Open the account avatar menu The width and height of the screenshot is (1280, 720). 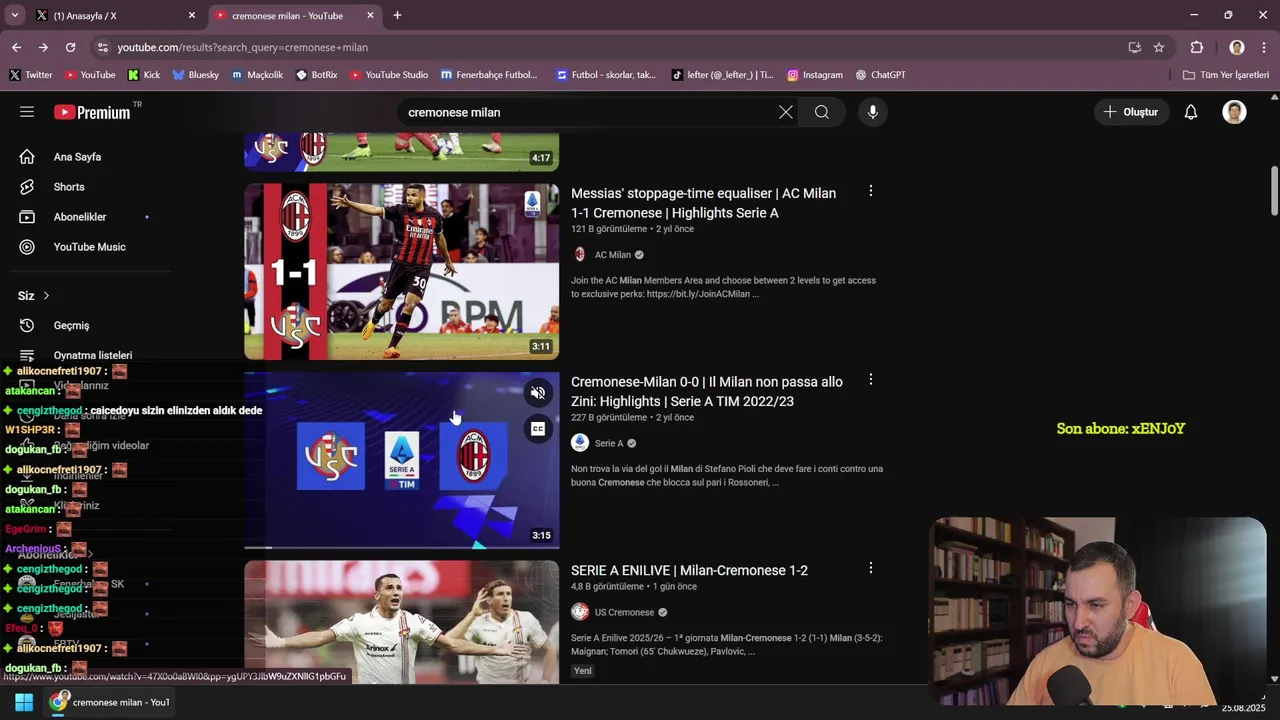[x=1235, y=112]
